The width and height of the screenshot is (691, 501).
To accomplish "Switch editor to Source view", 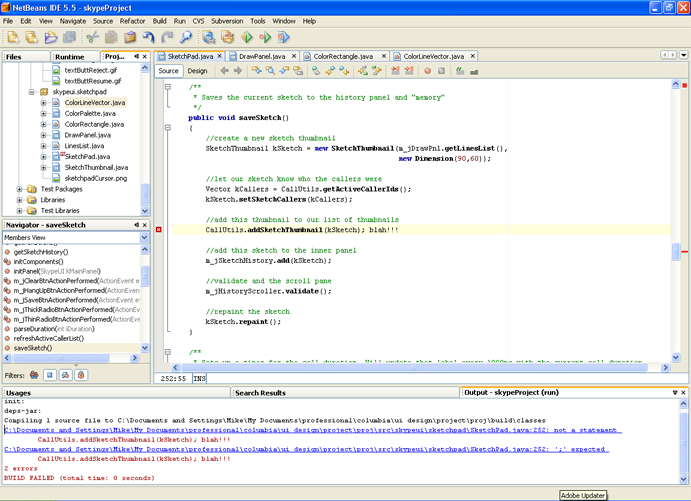I will click(168, 71).
